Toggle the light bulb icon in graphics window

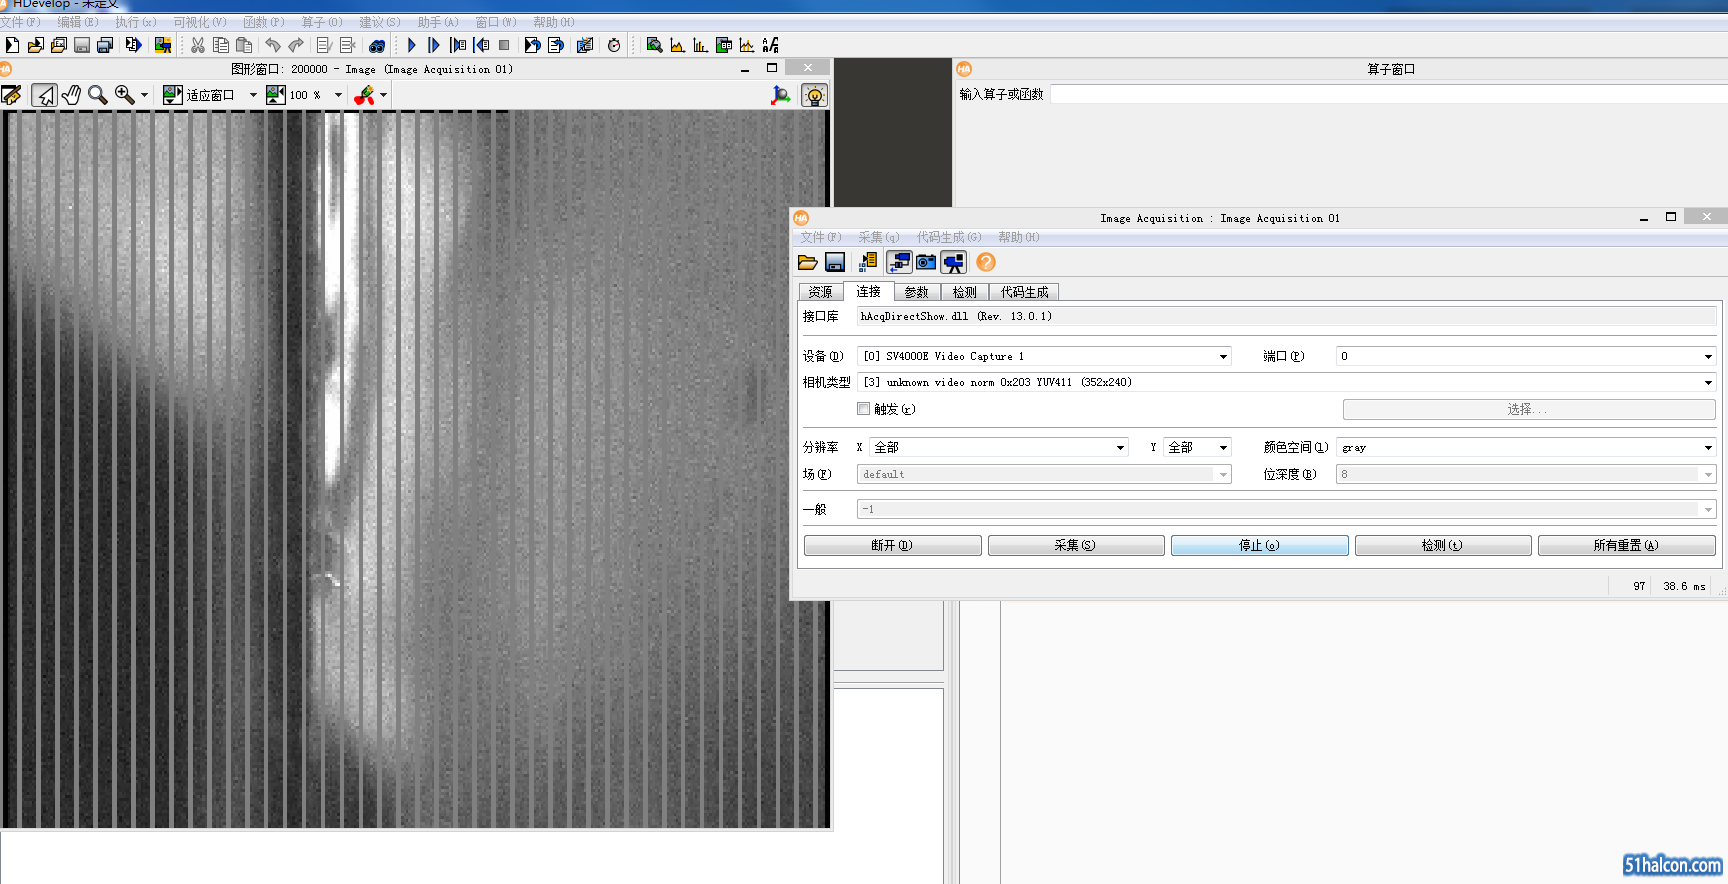pyautogui.click(x=815, y=96)
